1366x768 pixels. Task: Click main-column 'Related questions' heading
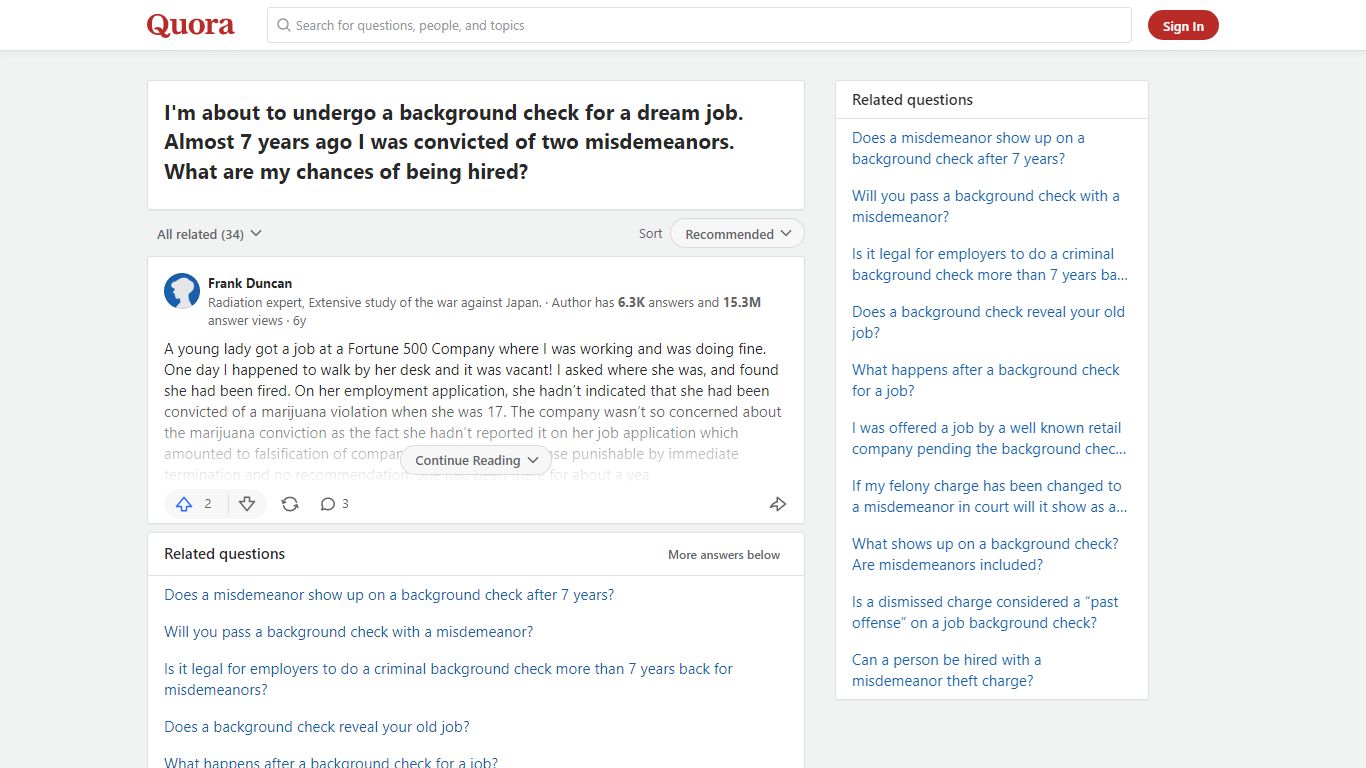pos(224,554)
